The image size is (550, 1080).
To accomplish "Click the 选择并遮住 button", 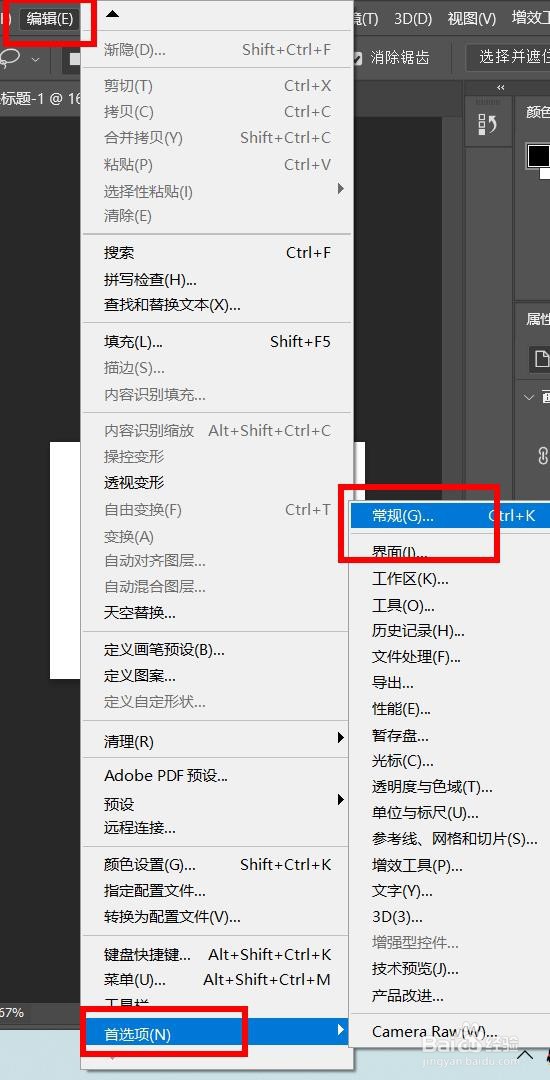I will coord(508,57).
